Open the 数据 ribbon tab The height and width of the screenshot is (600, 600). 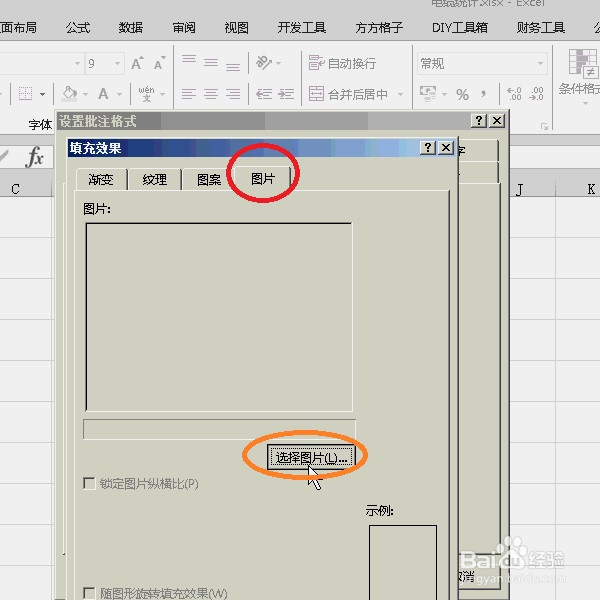click(131, 28)
